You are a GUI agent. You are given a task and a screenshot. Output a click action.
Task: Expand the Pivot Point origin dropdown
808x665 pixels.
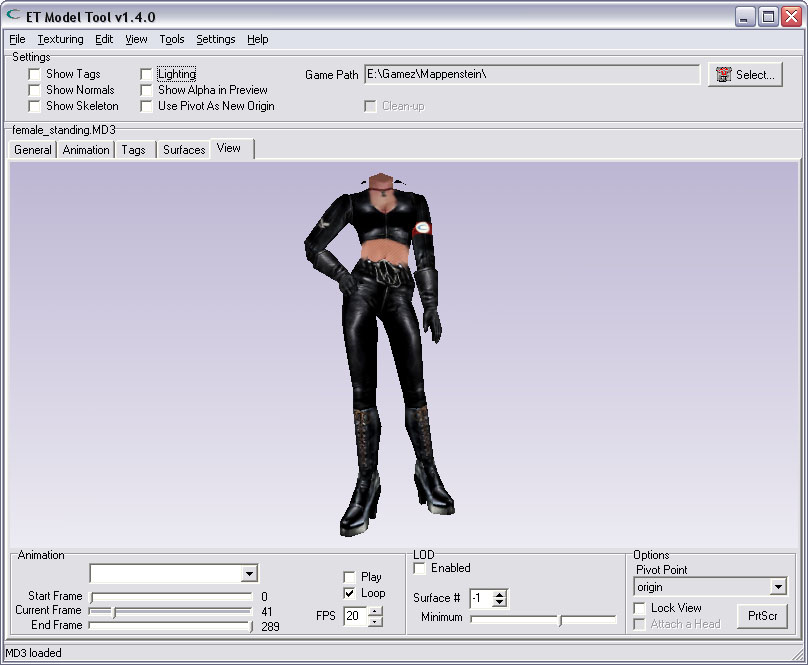click(778, 587)
